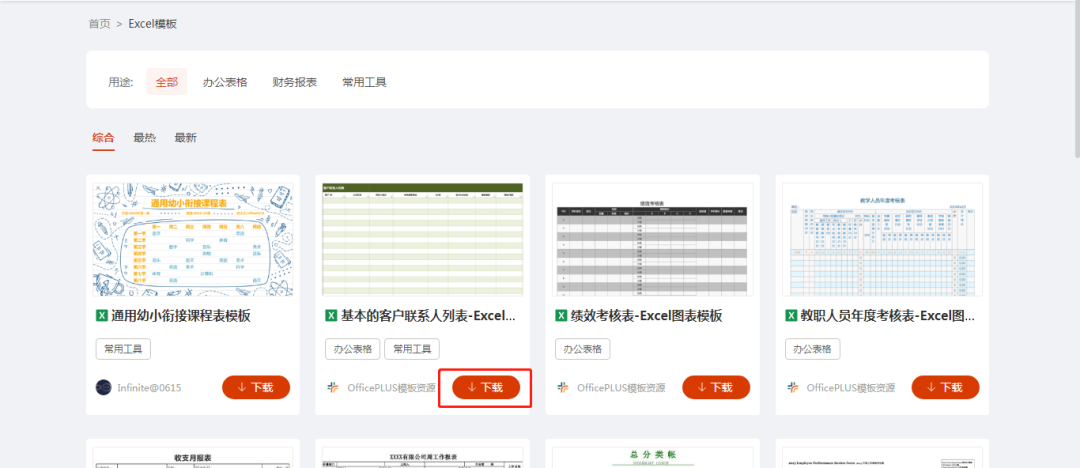This screenshot has height=468, width=1080.
Task: Click the Excel icon beside 基本的客户联系人列表
Action: [x=331, y=316]
